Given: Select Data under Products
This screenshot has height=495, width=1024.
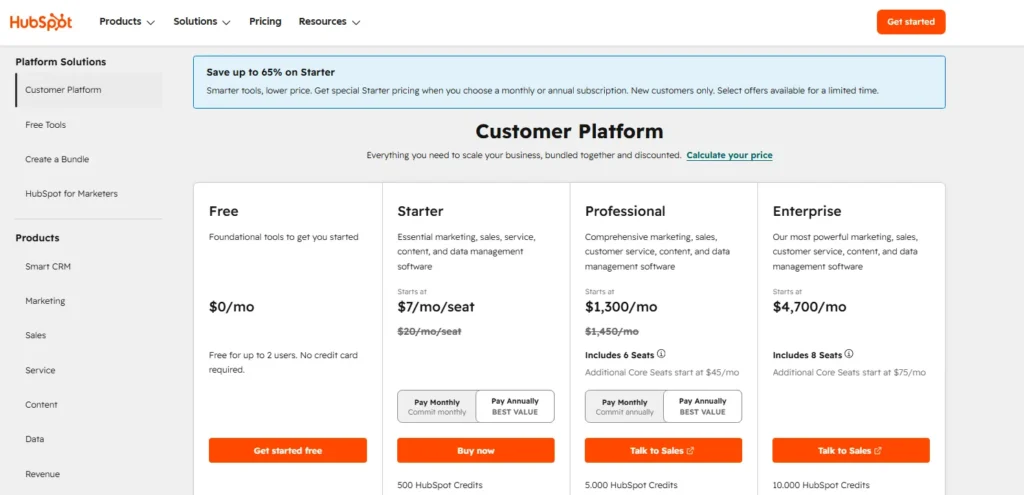Looking at the screenshot, I should (35, 439).
